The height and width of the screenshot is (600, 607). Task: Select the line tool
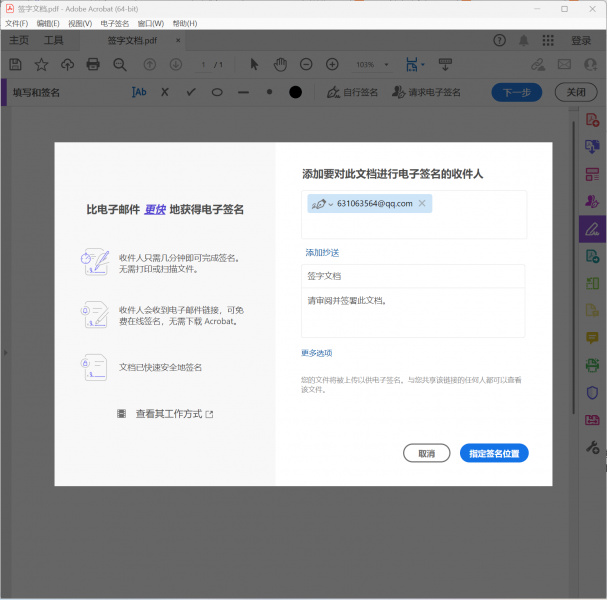pos(243,92)
